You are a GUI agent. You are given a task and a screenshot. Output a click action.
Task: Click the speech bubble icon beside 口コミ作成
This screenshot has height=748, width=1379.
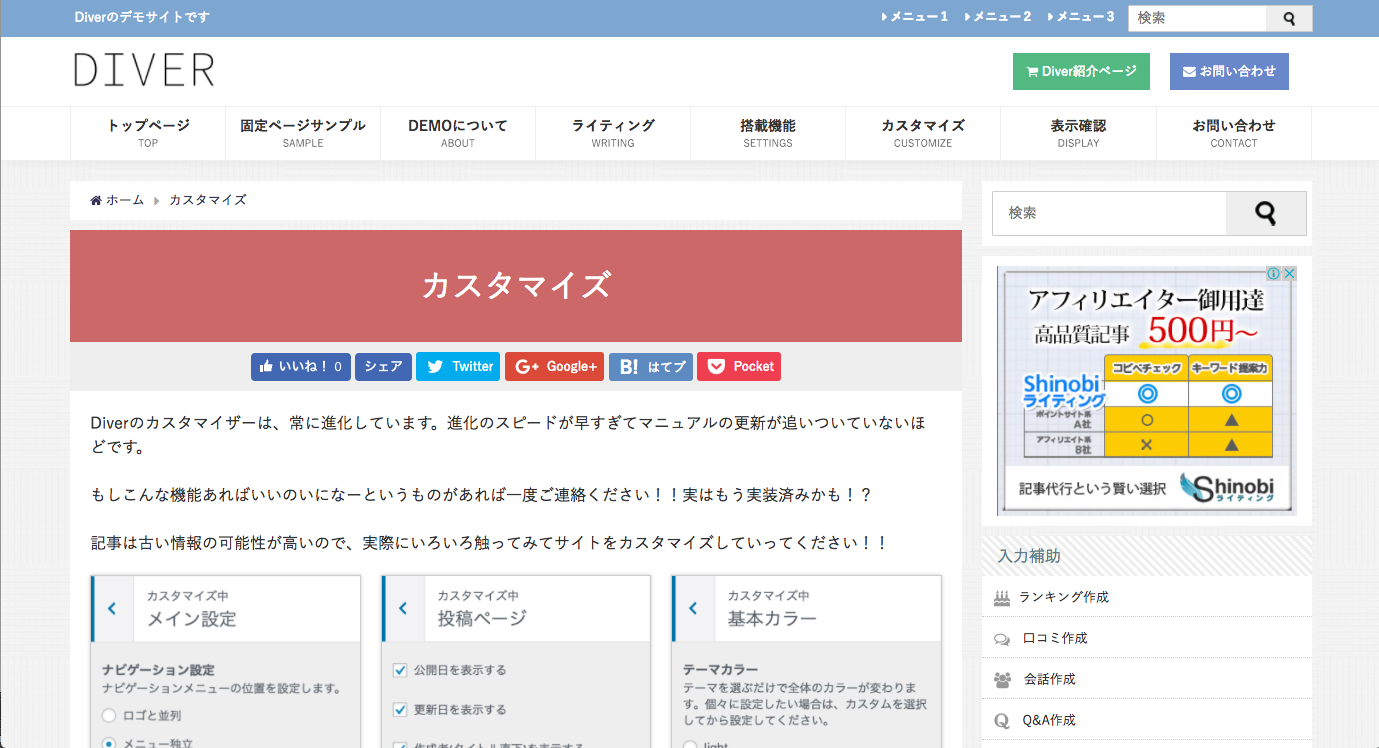coord(1002,639)
